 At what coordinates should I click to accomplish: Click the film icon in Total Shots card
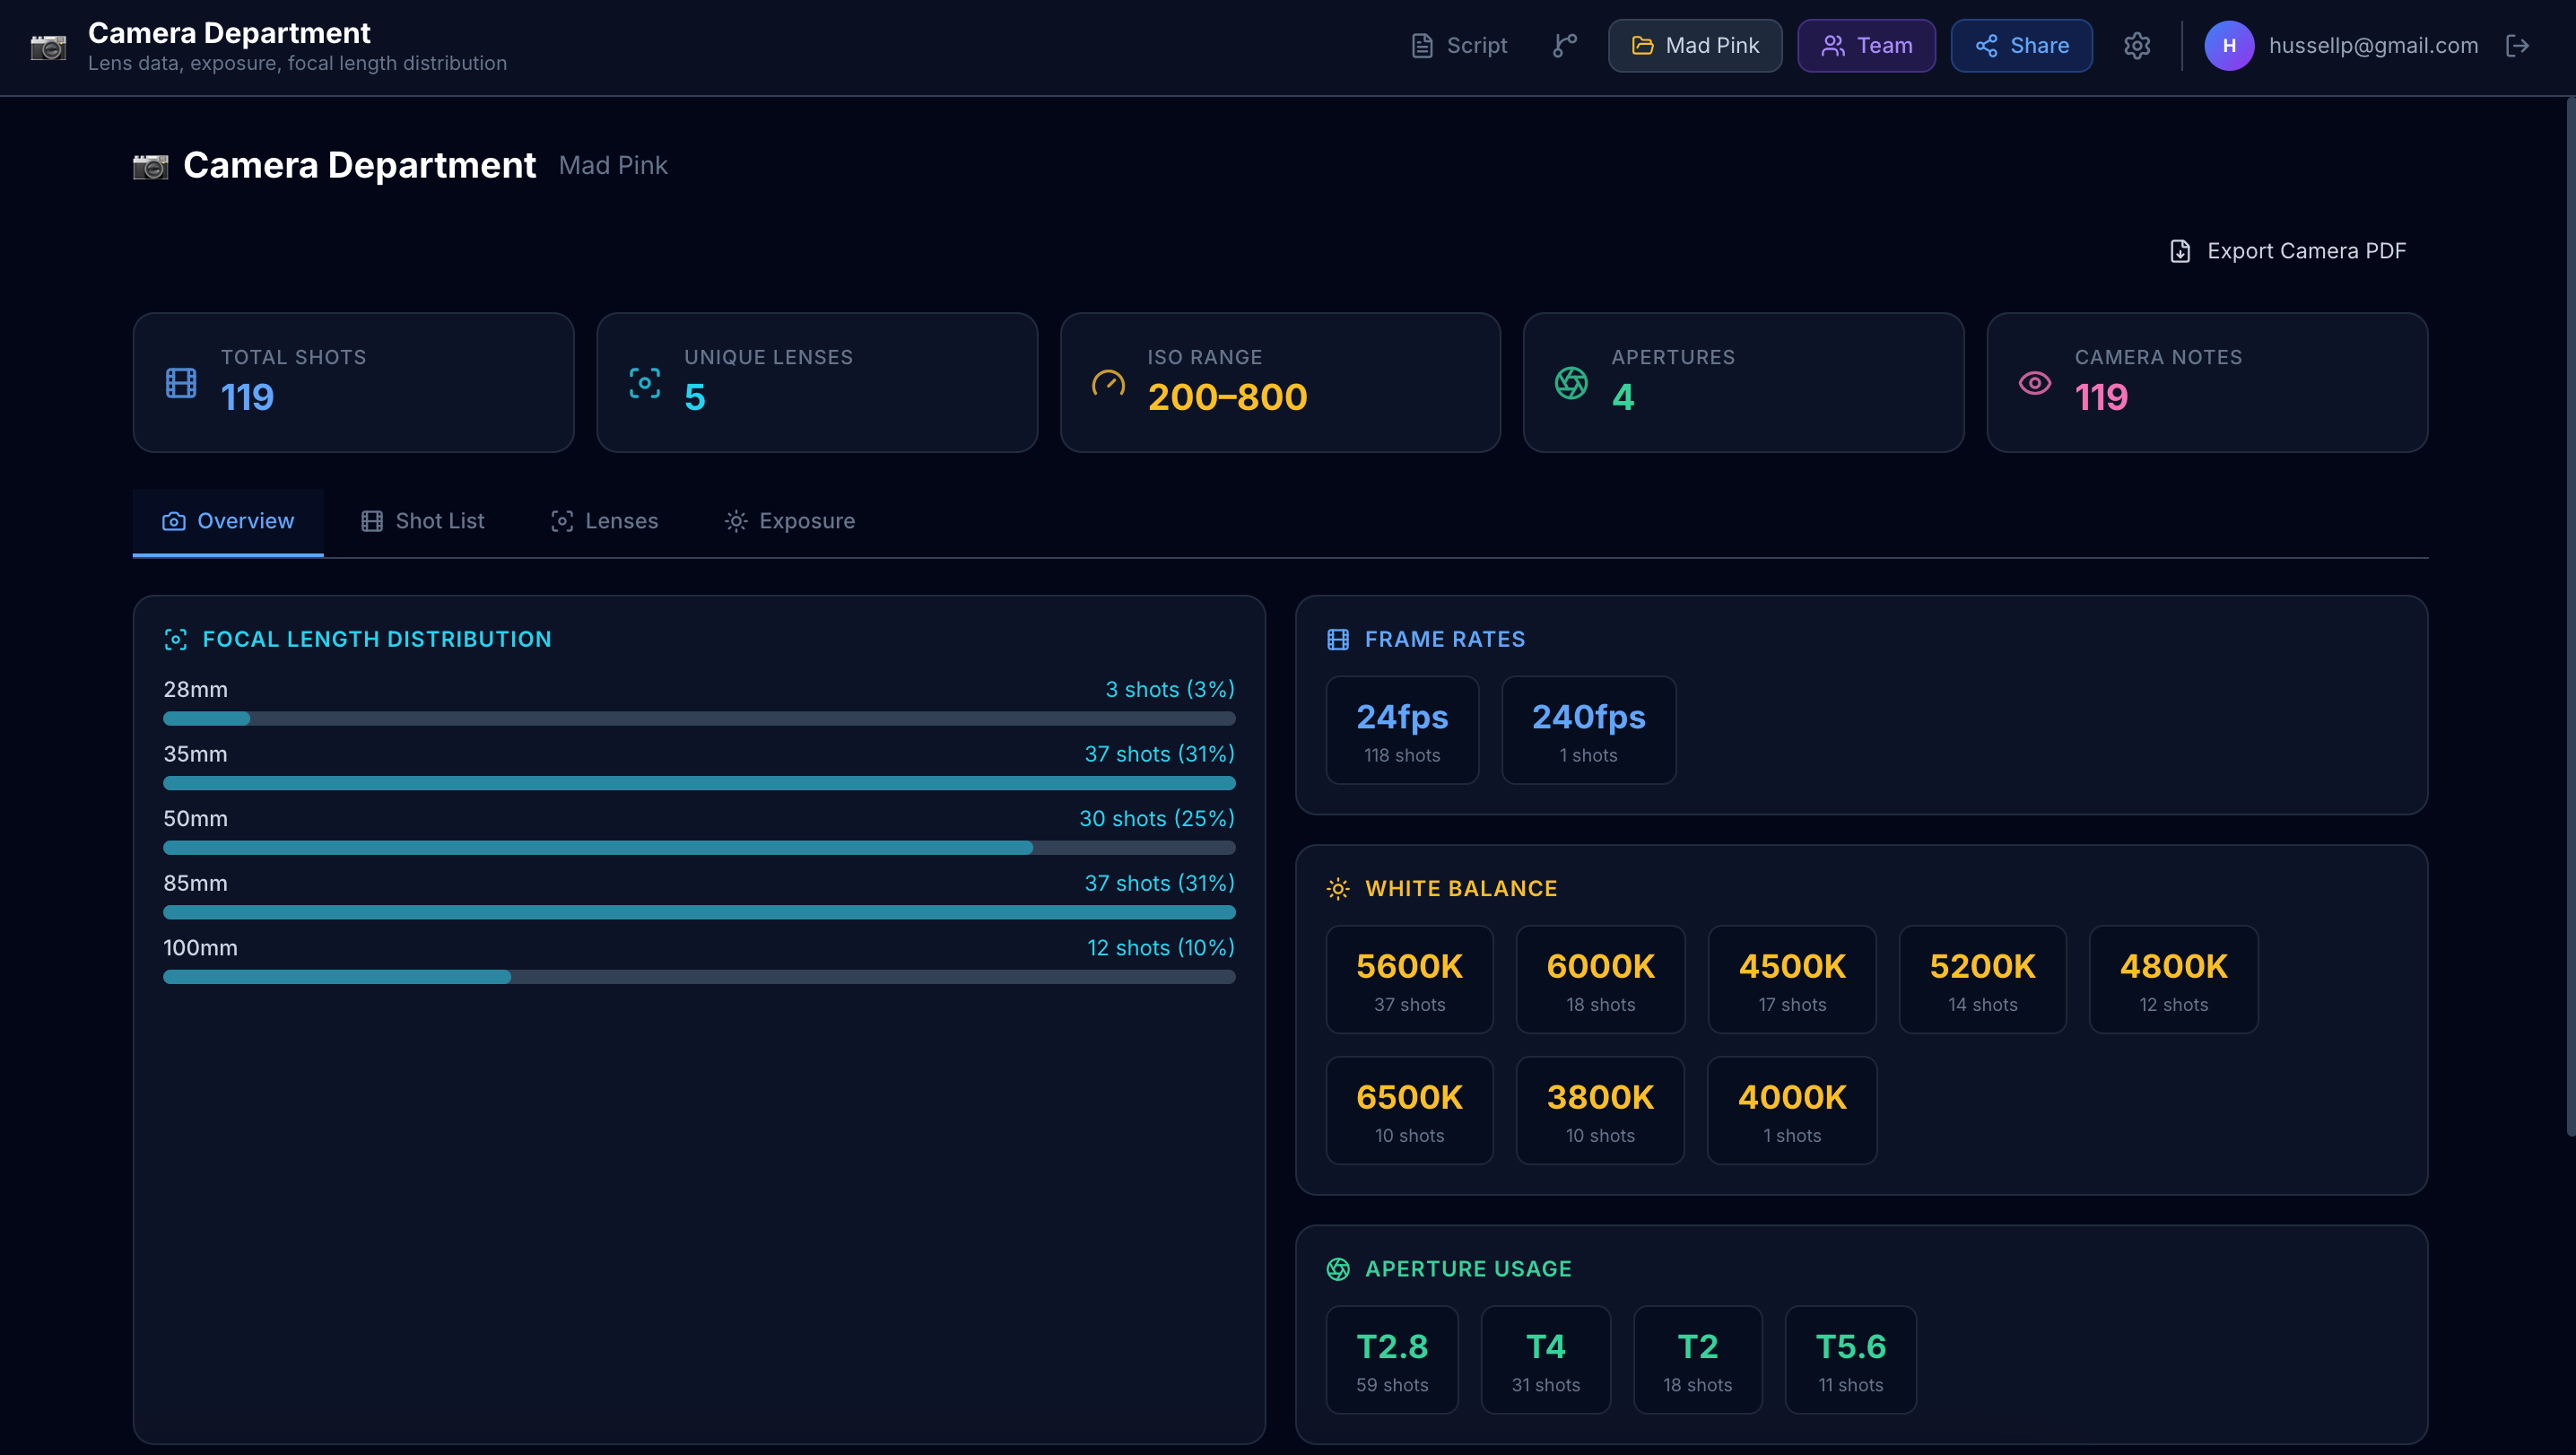pos(181,383)
